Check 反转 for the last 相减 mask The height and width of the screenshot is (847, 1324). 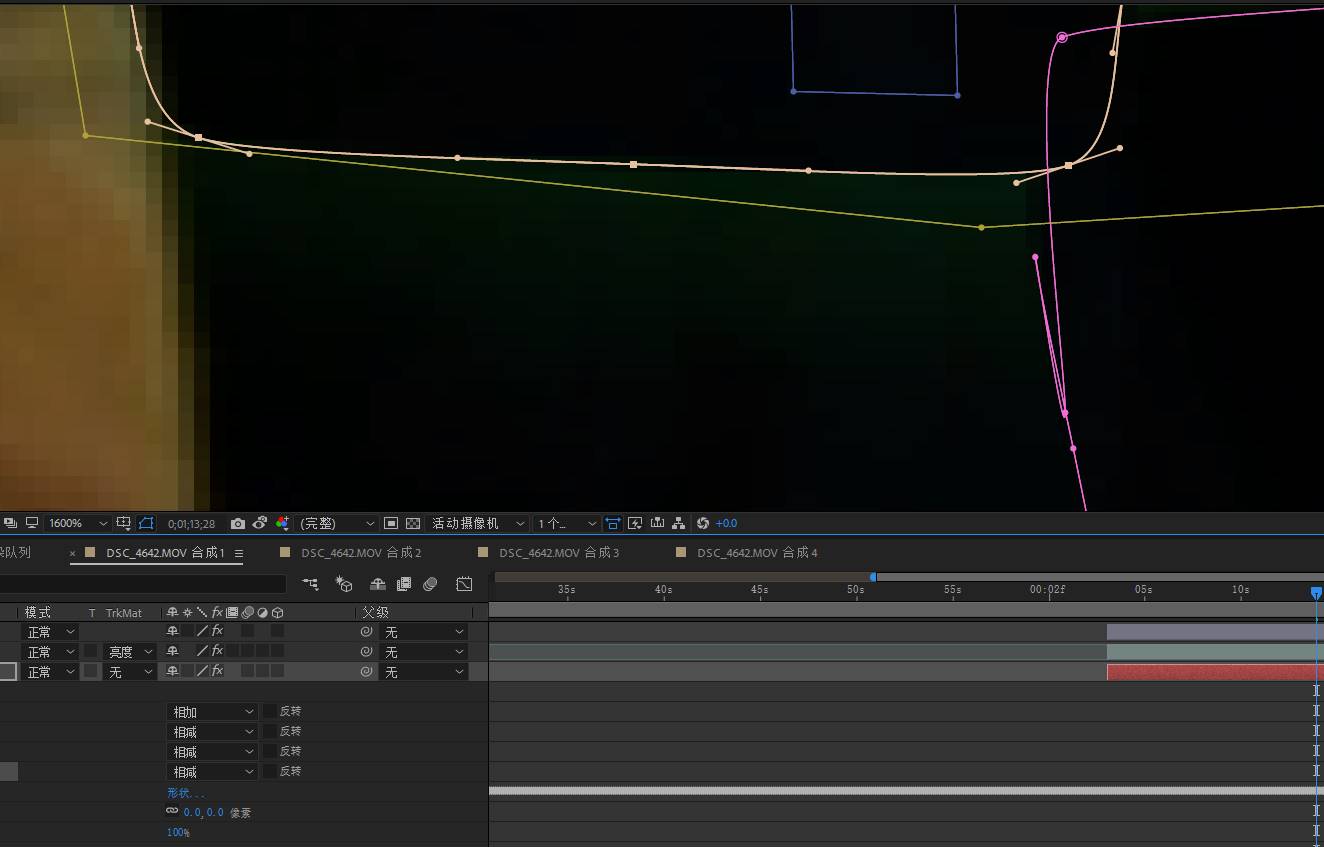point(270,771)
